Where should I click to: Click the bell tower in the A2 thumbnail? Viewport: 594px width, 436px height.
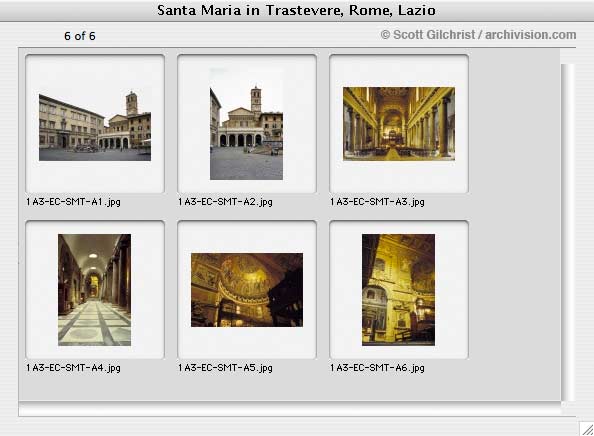[256, 98]
